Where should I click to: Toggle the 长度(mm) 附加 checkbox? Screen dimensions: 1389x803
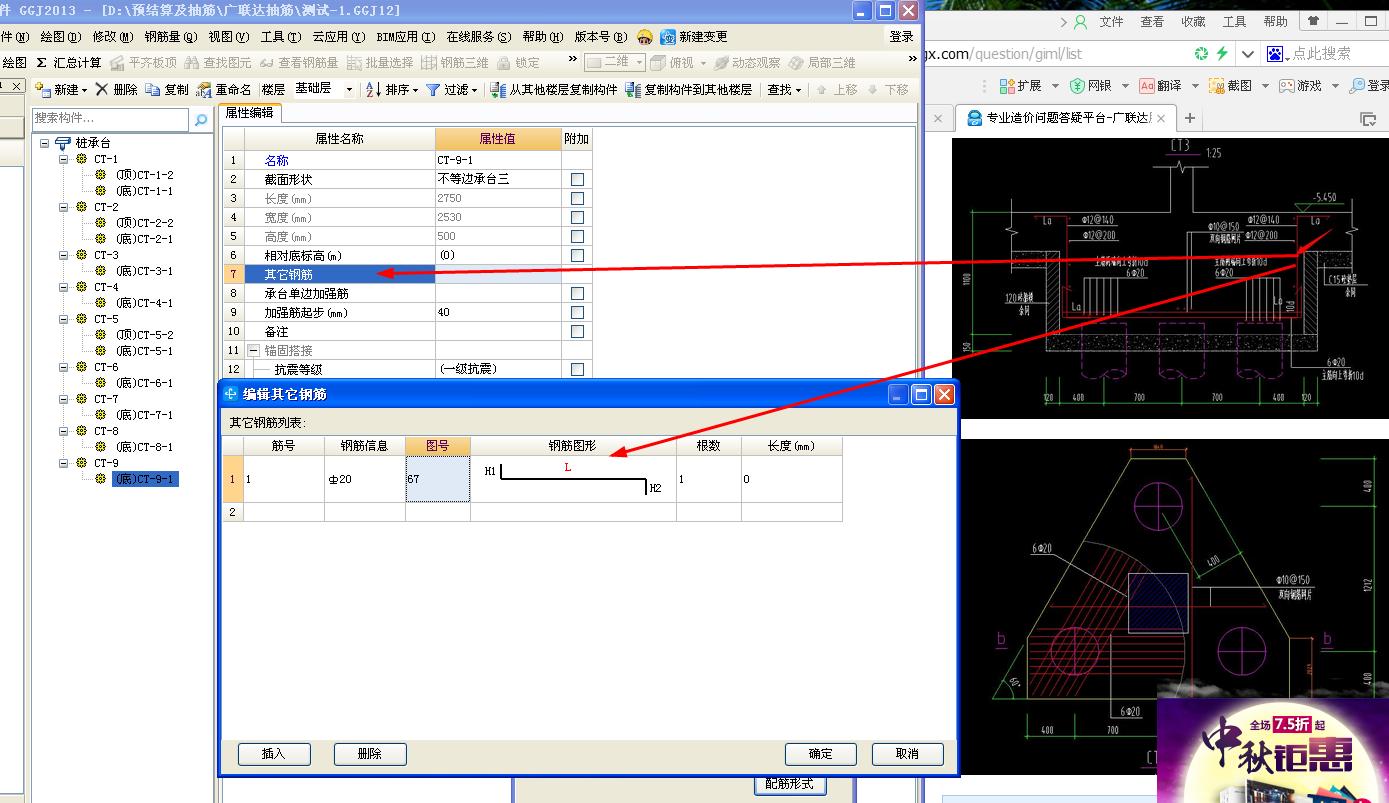[x=577, y=198]
